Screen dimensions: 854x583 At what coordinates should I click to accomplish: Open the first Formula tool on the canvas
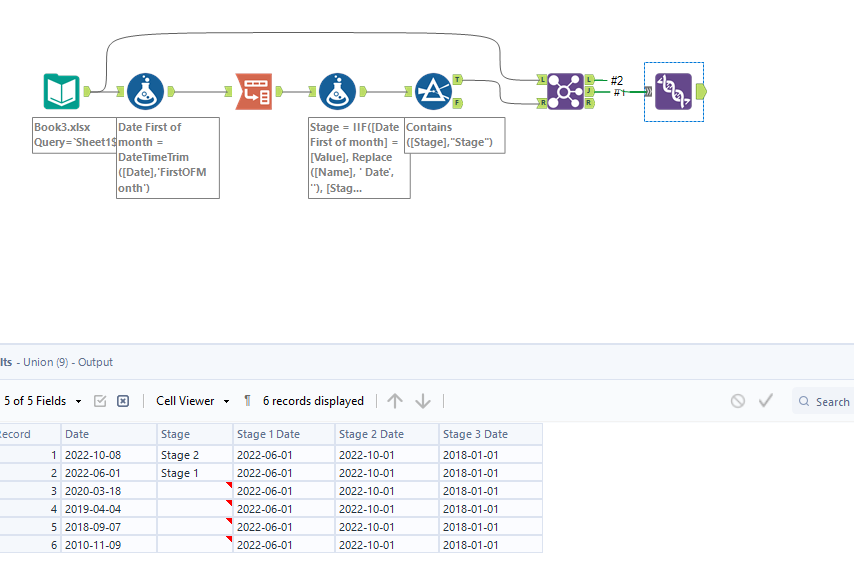tap(146, 89)
